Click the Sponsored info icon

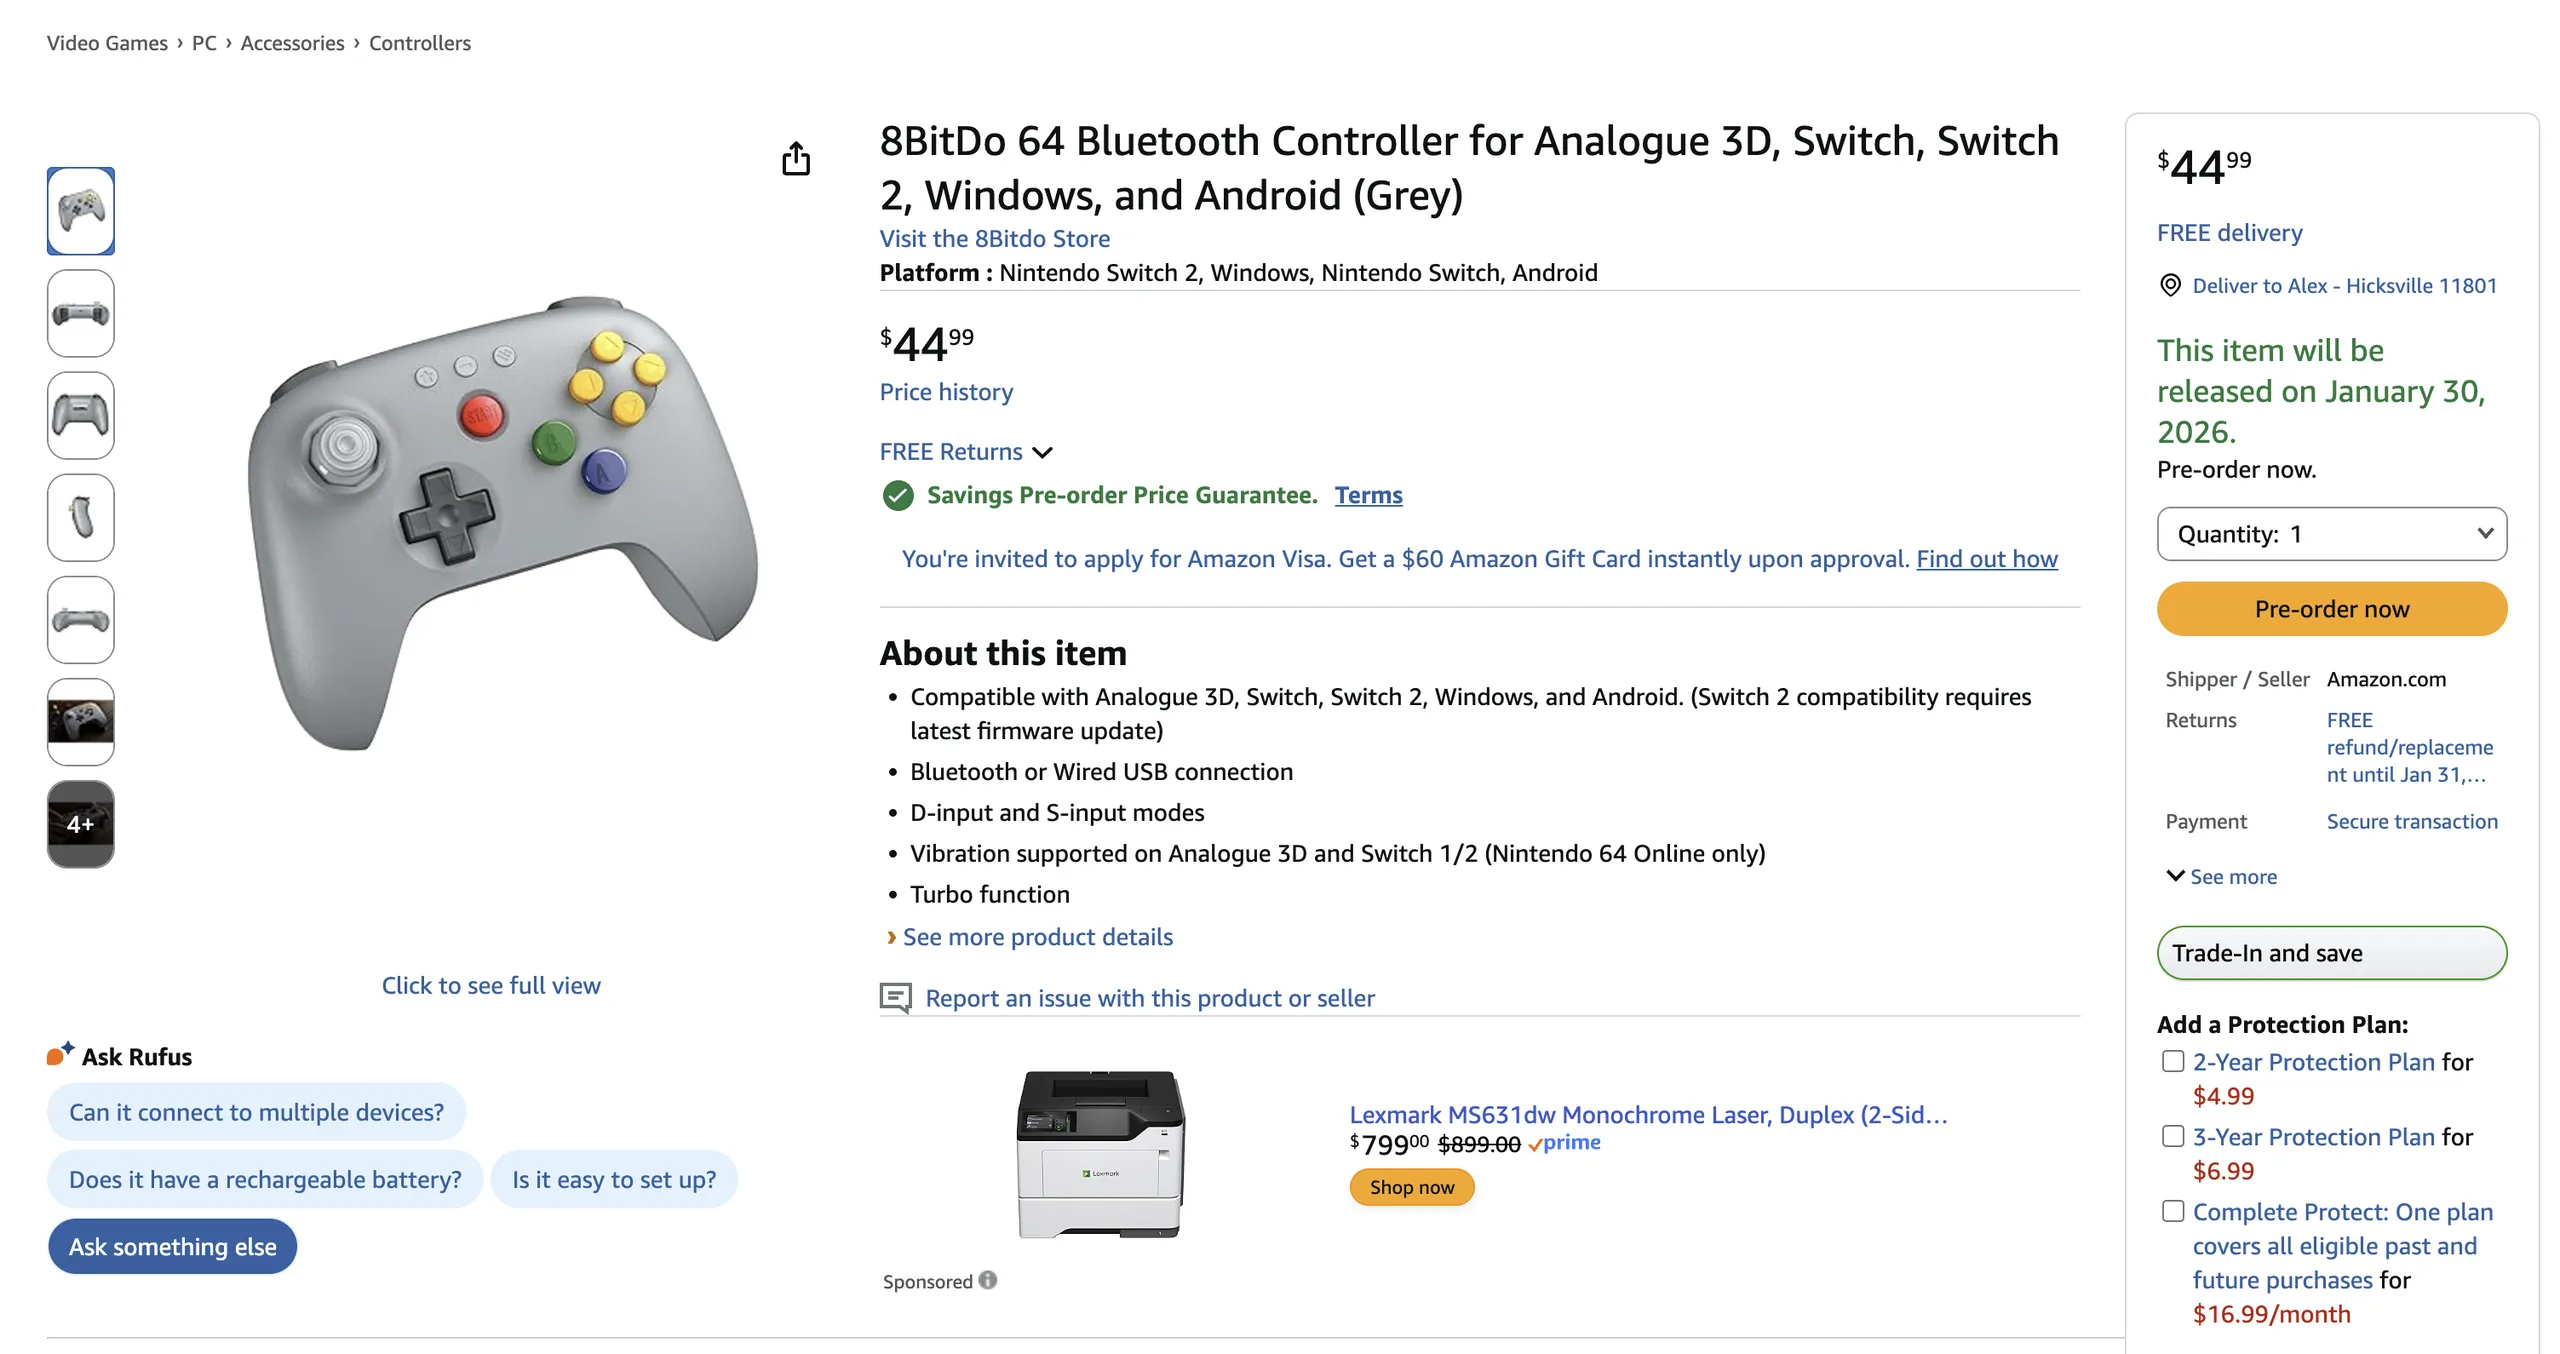988,1280
